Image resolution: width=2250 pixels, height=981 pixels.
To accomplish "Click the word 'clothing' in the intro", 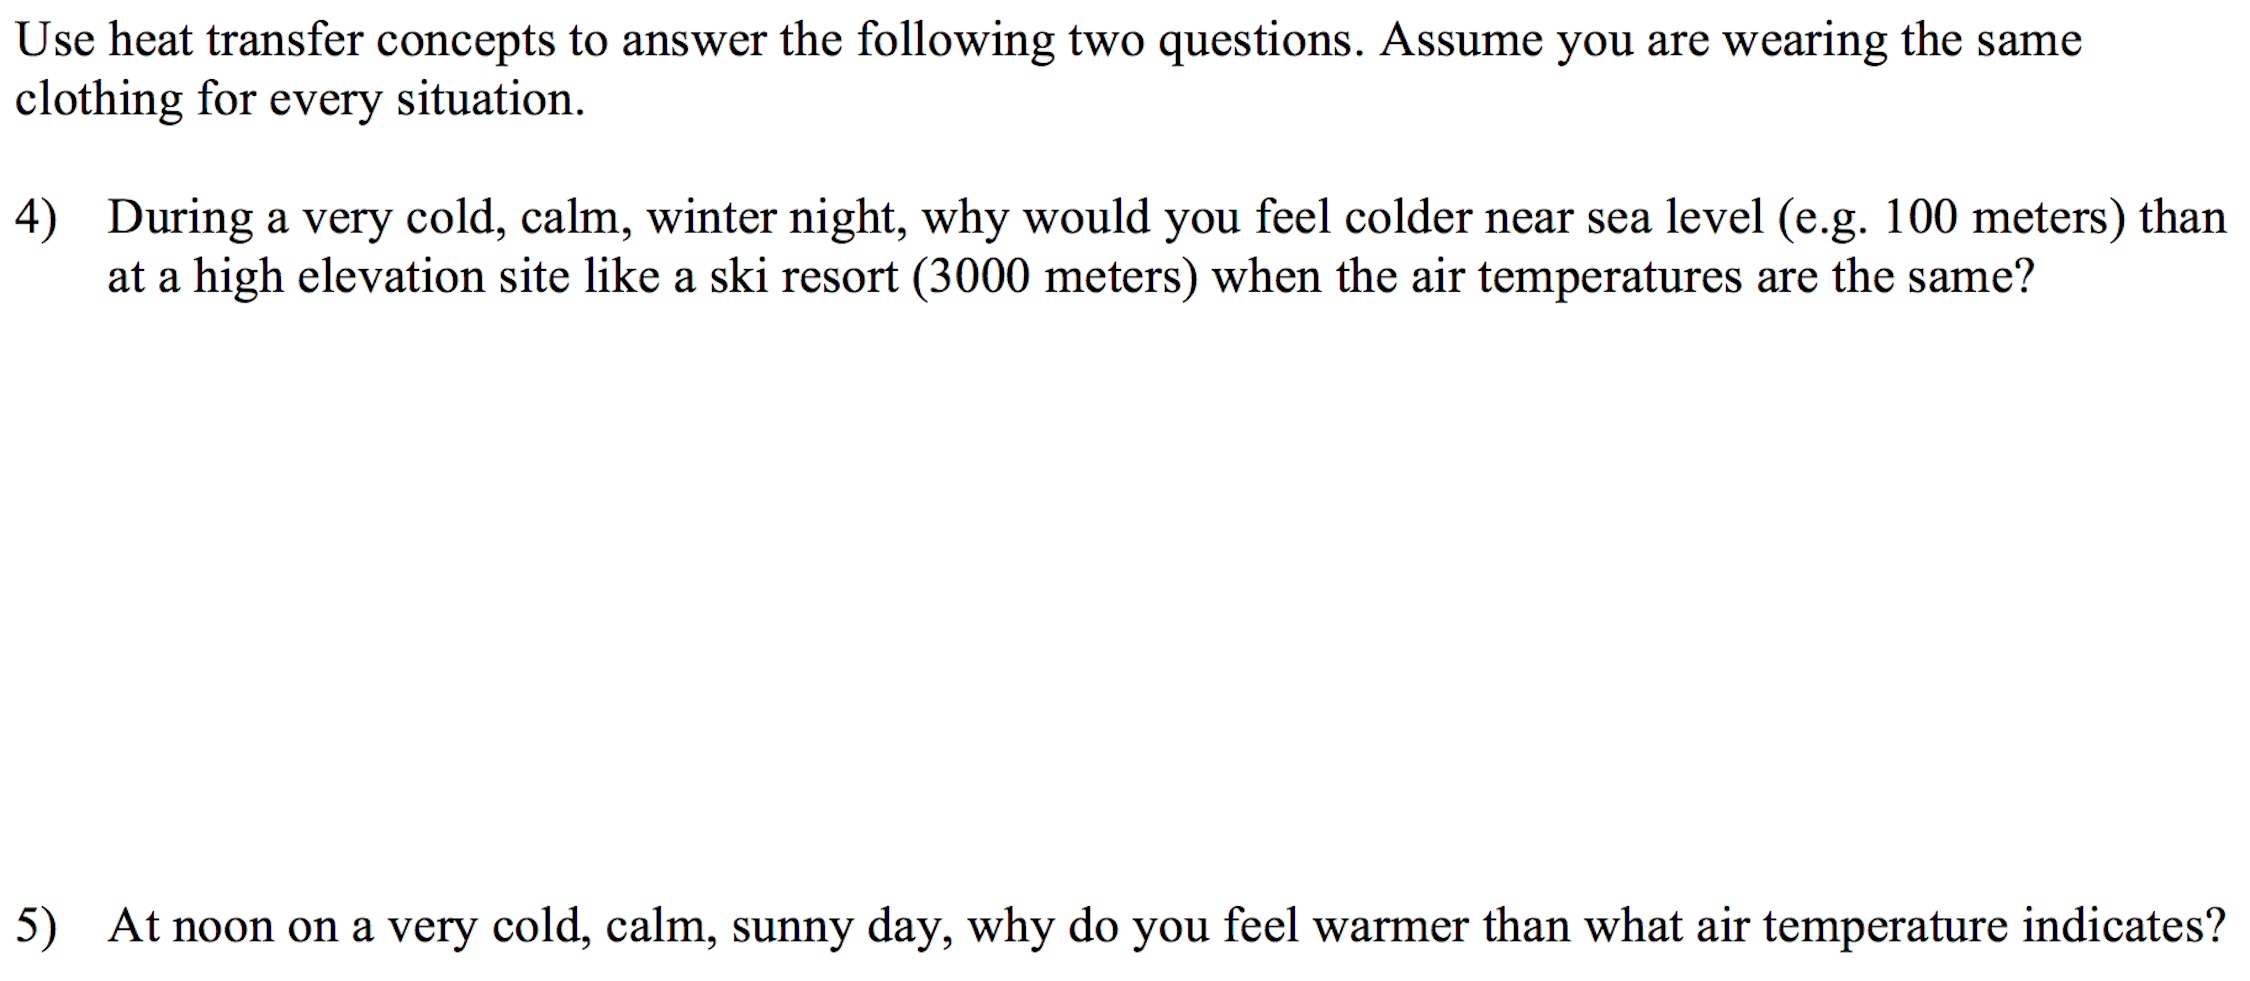I will pyautogui.click(x=99, y=101).
